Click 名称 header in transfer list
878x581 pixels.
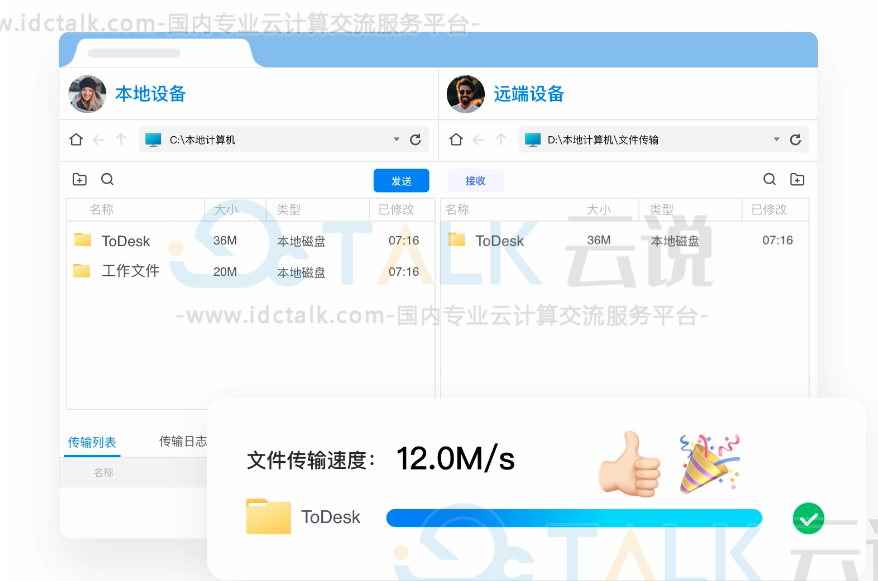pyautogui.click(x=103, y=472)
